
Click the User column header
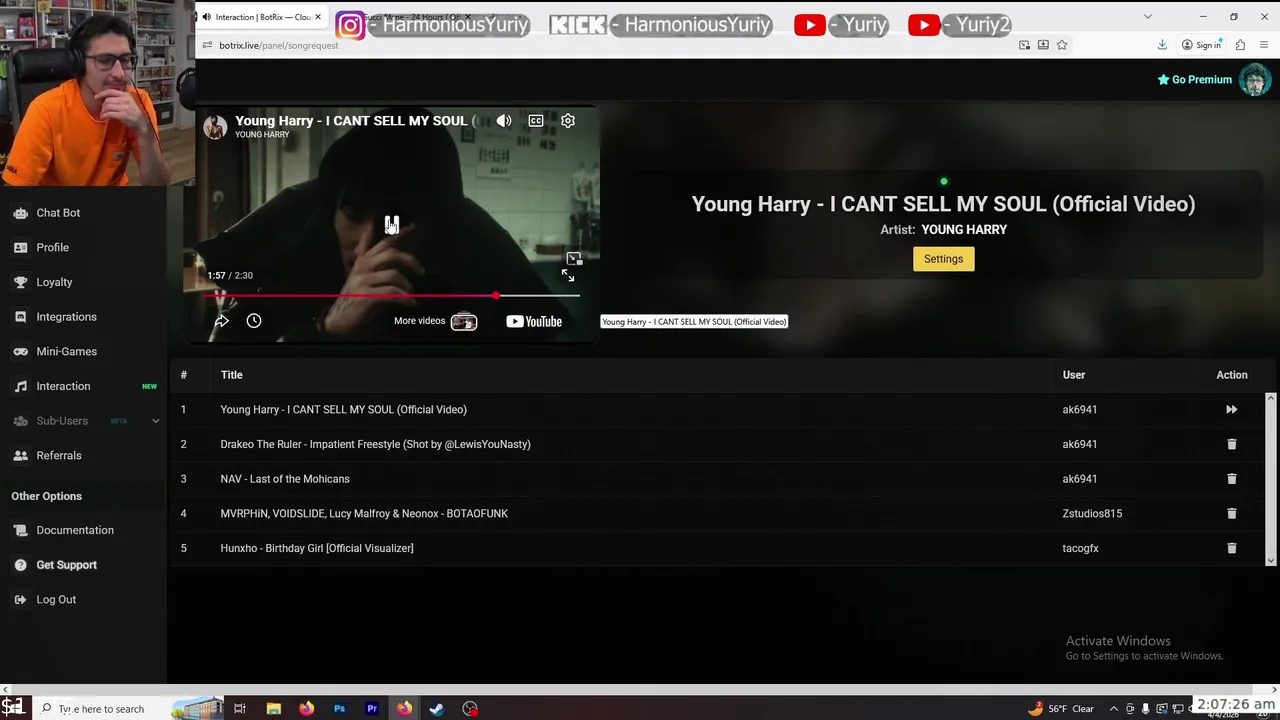tap(1074, 375)
